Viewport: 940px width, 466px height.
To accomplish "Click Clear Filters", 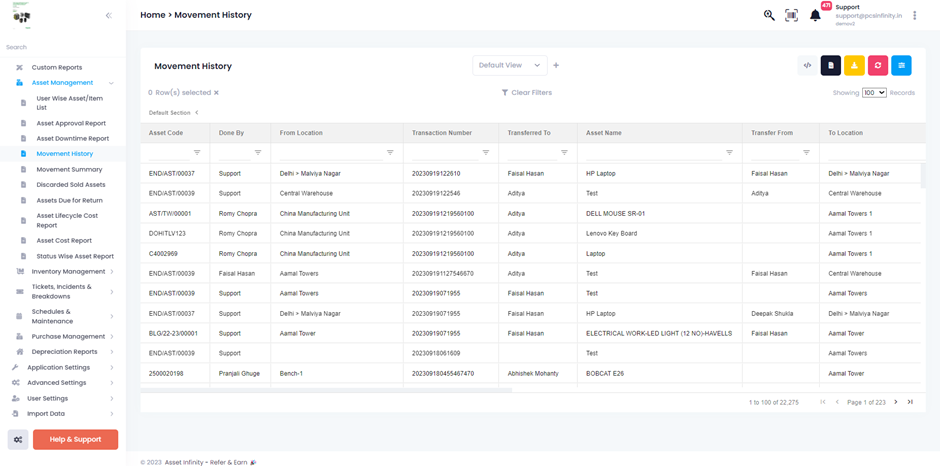I will (527, 93).
